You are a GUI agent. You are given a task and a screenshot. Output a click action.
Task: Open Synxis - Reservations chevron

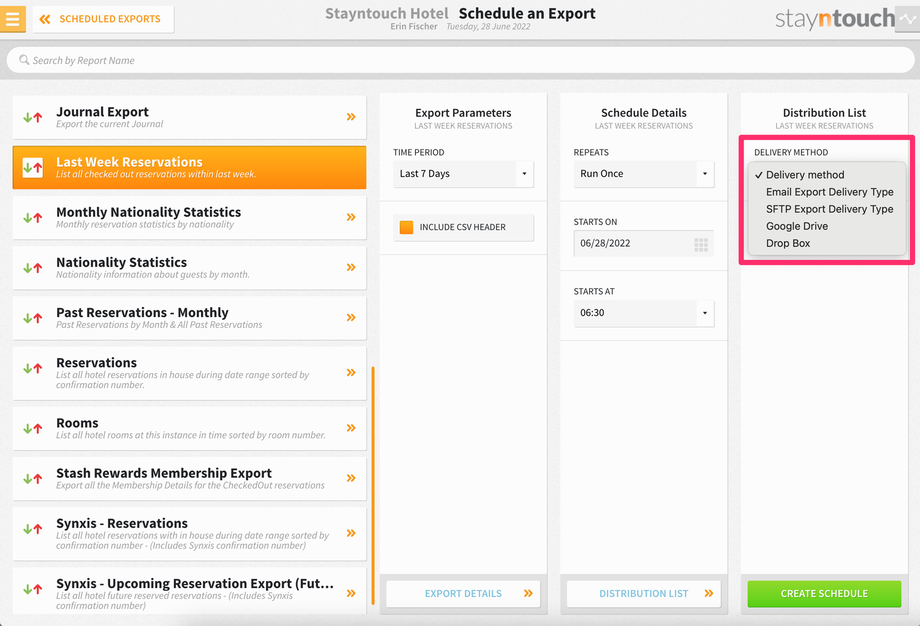351,533
